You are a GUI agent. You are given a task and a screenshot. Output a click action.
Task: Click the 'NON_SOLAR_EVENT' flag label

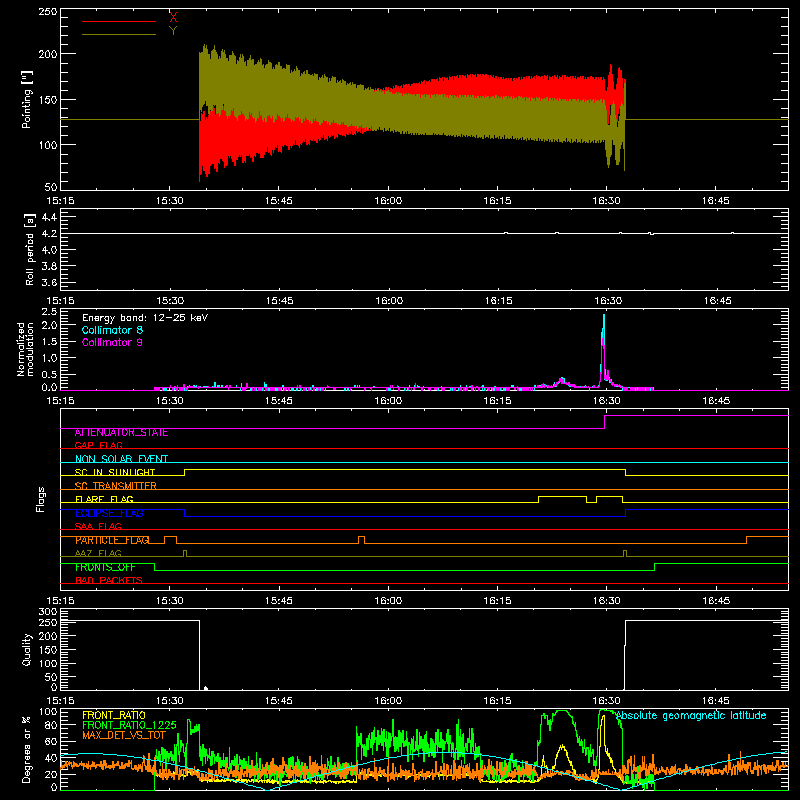pyautogui.click(x=121, y=459)
